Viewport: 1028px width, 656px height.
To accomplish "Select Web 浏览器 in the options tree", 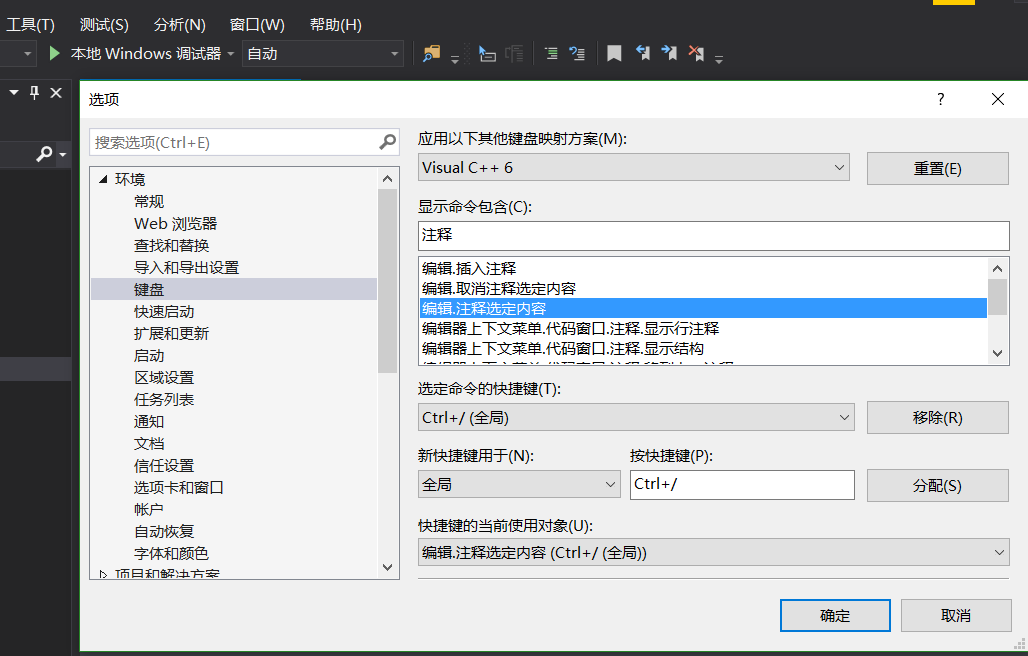I will click(x=175, y=223).
